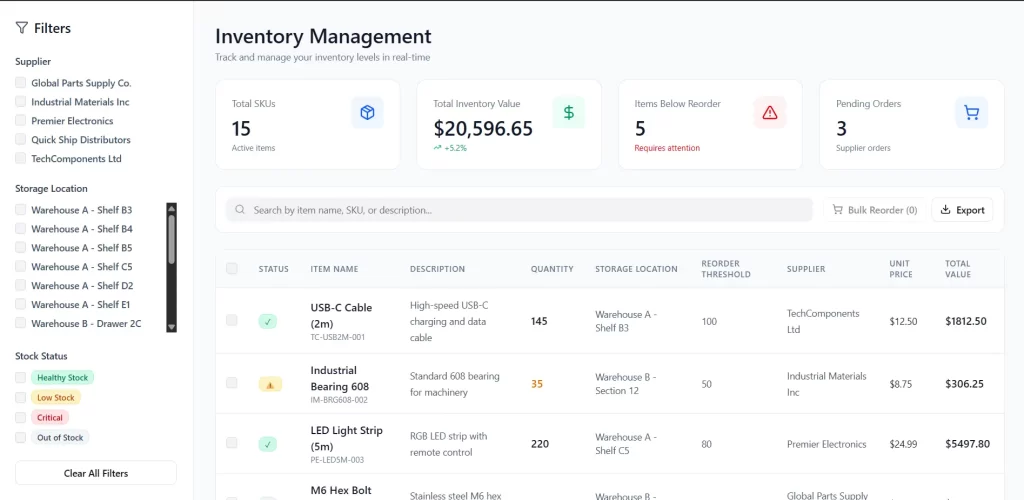Image resolution: width=1024 pixels, height=500 pixels.
Task: Focus the inventory search input field
Action: coord(520,210)
